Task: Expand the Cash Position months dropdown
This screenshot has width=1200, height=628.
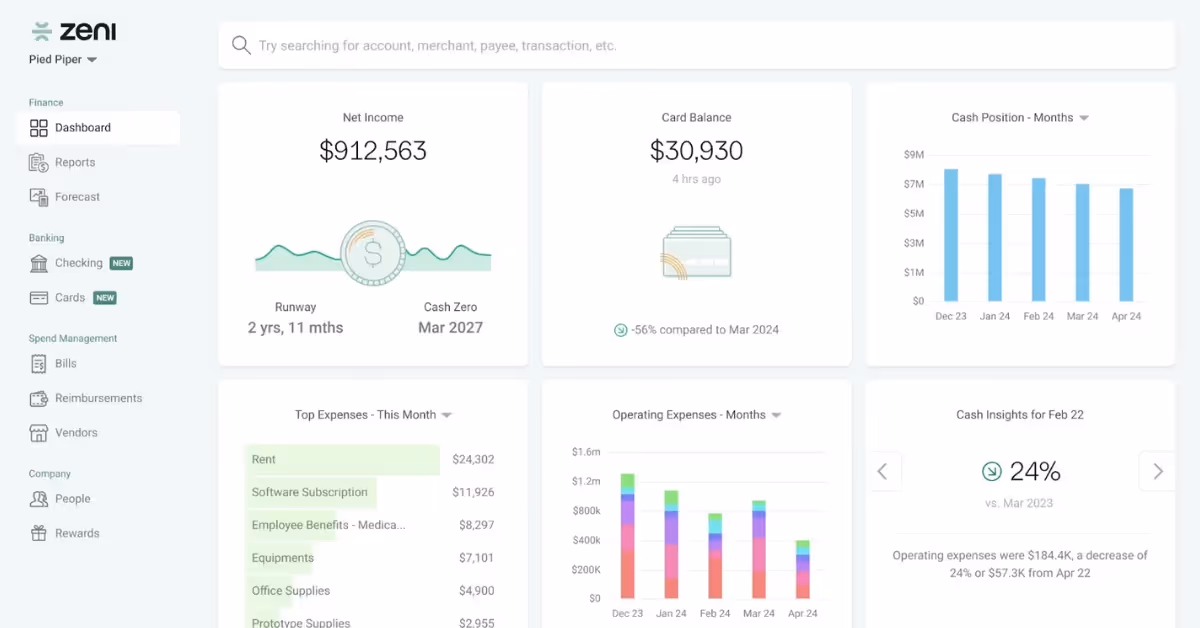Action: coord(1085,117)
